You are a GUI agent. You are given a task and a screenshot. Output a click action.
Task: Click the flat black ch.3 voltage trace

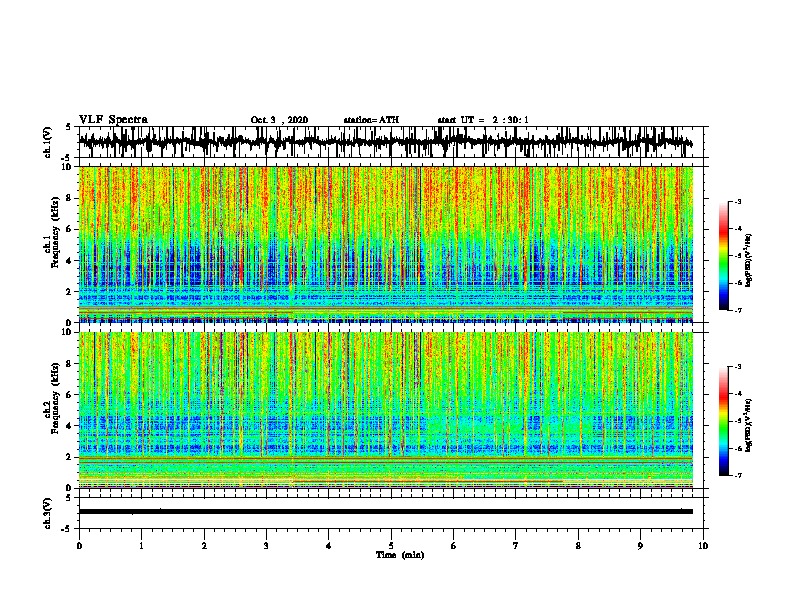coord(385,512)
